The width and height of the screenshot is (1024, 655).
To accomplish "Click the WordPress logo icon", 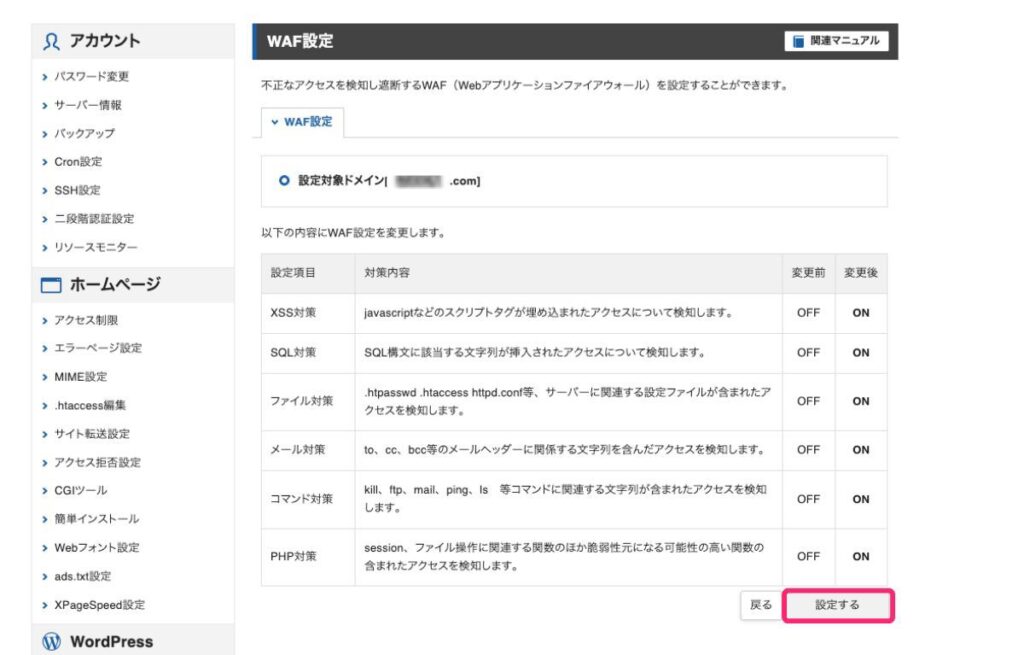I will point(52,641).
